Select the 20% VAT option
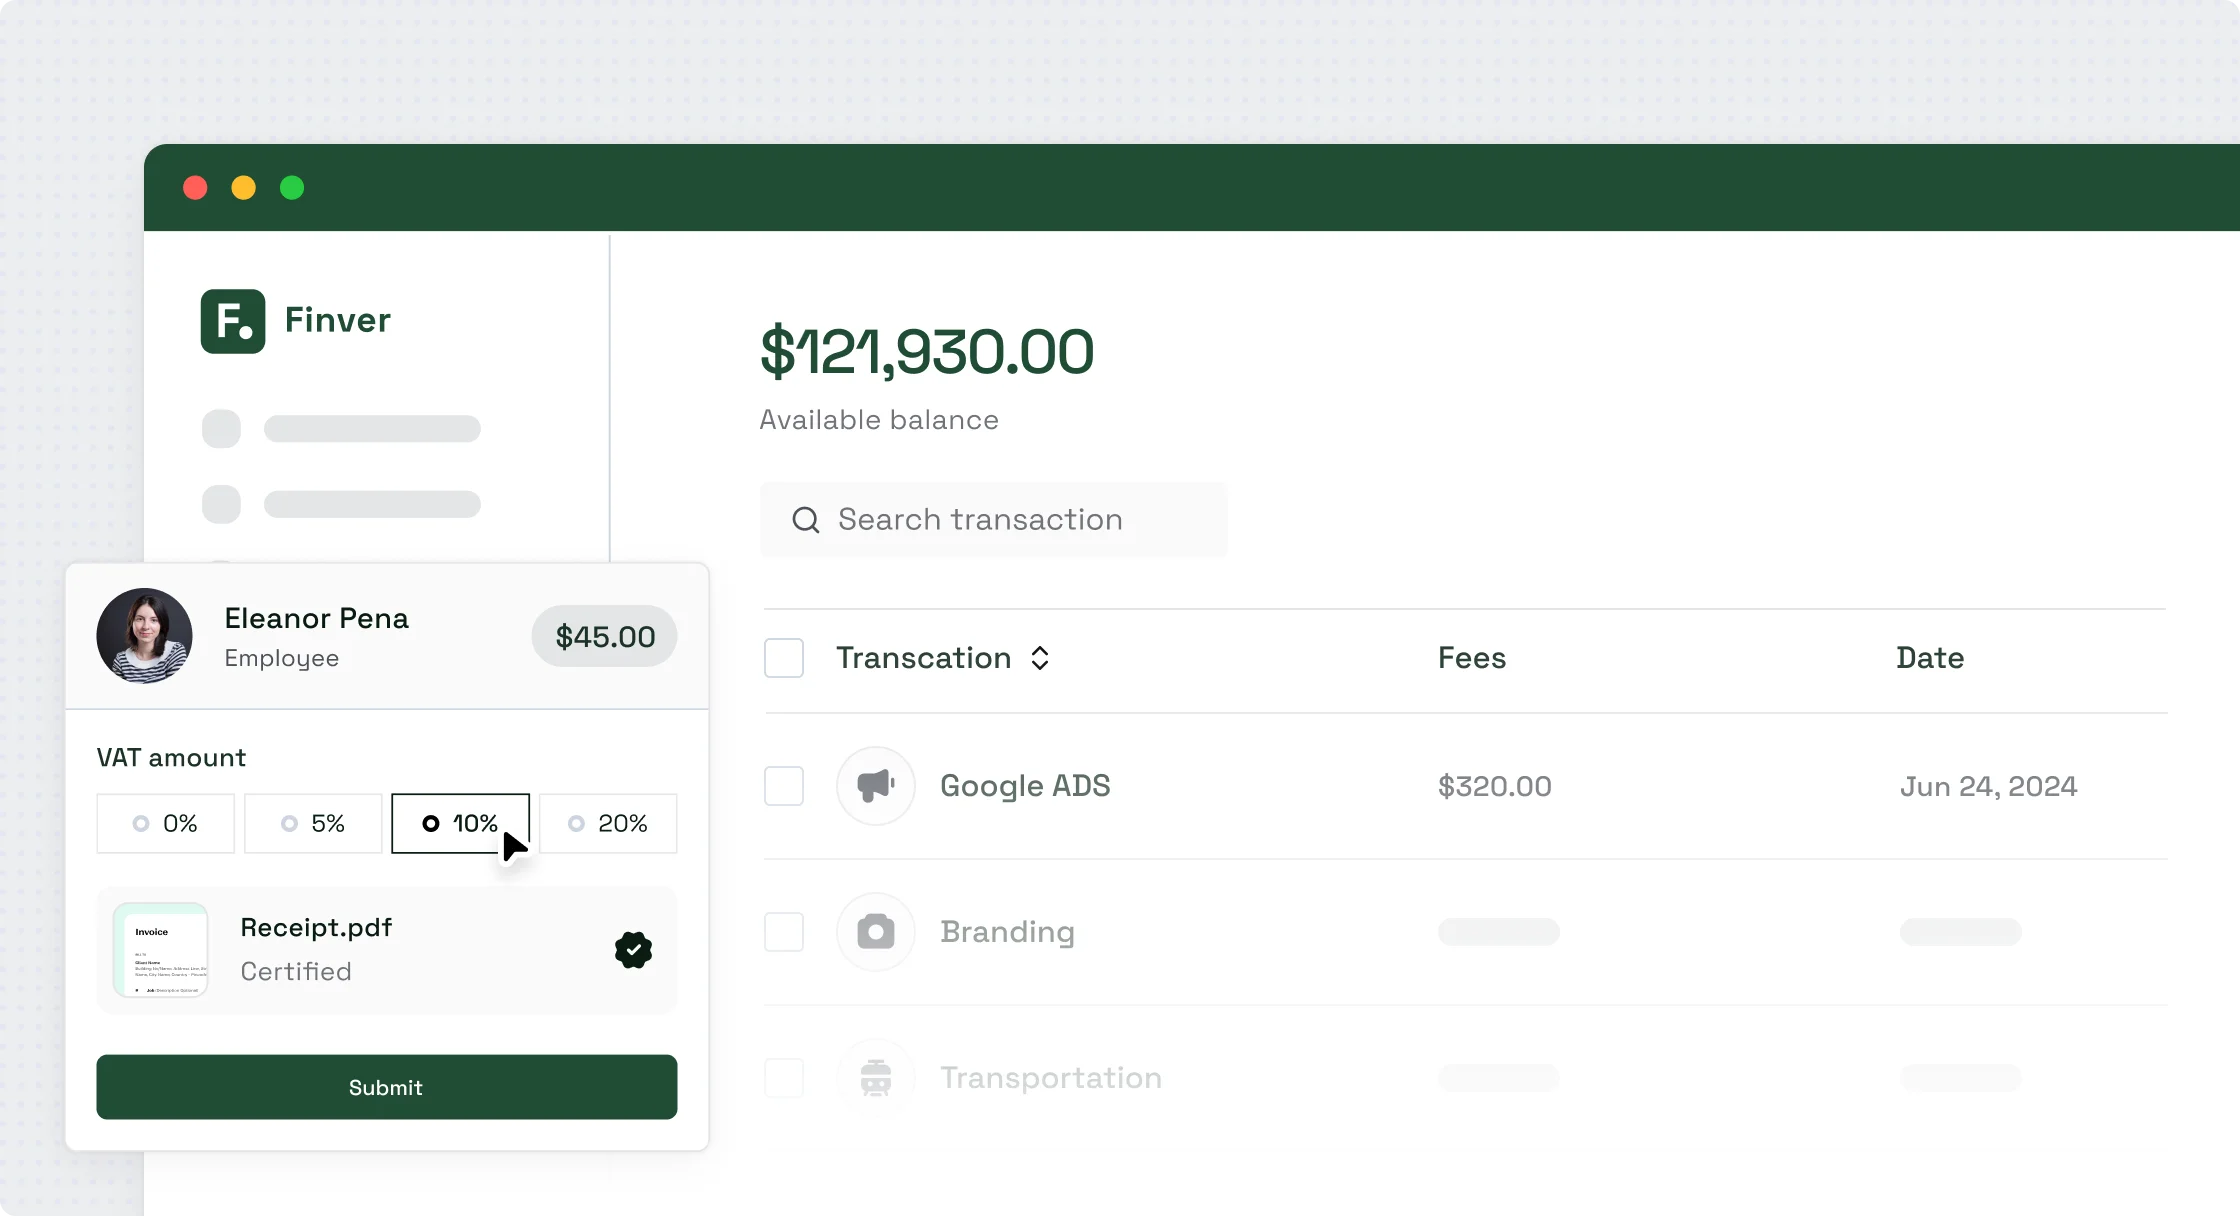The image size is (2240, 1216). [608, 823]
